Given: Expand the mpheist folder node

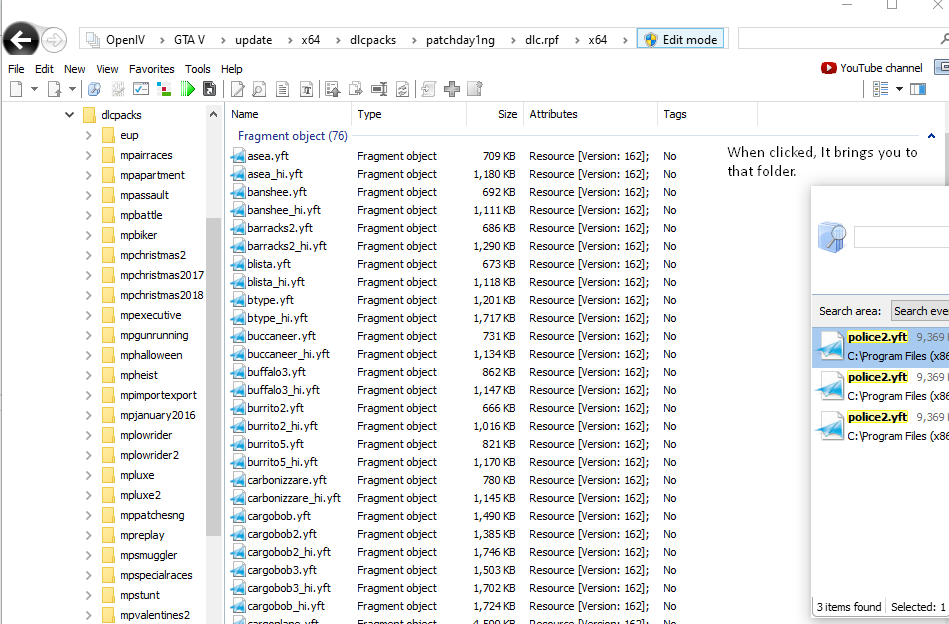Looking at the screenshot, I should 88,375.
